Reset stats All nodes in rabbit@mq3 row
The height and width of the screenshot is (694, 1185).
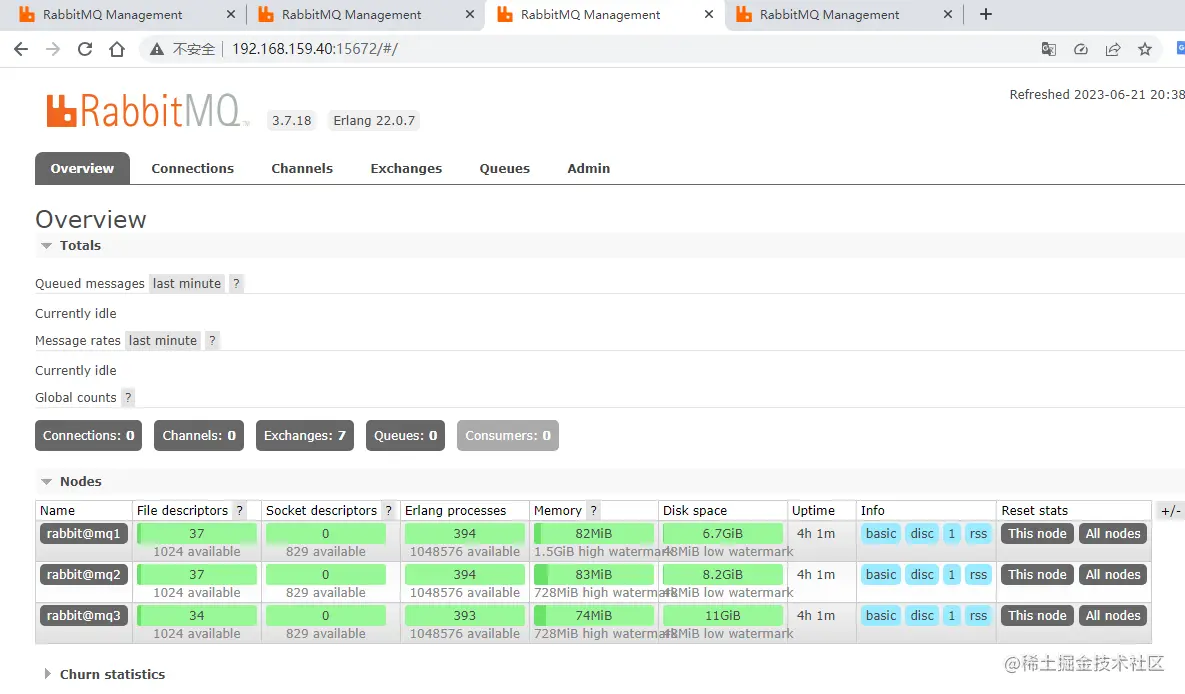point(1112,615)
